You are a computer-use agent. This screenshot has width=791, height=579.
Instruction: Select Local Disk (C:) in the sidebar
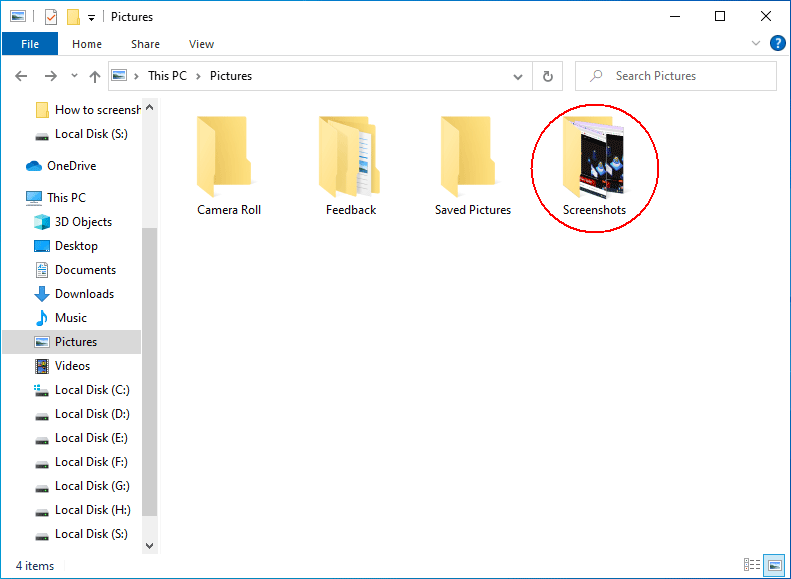pos(82,390)
